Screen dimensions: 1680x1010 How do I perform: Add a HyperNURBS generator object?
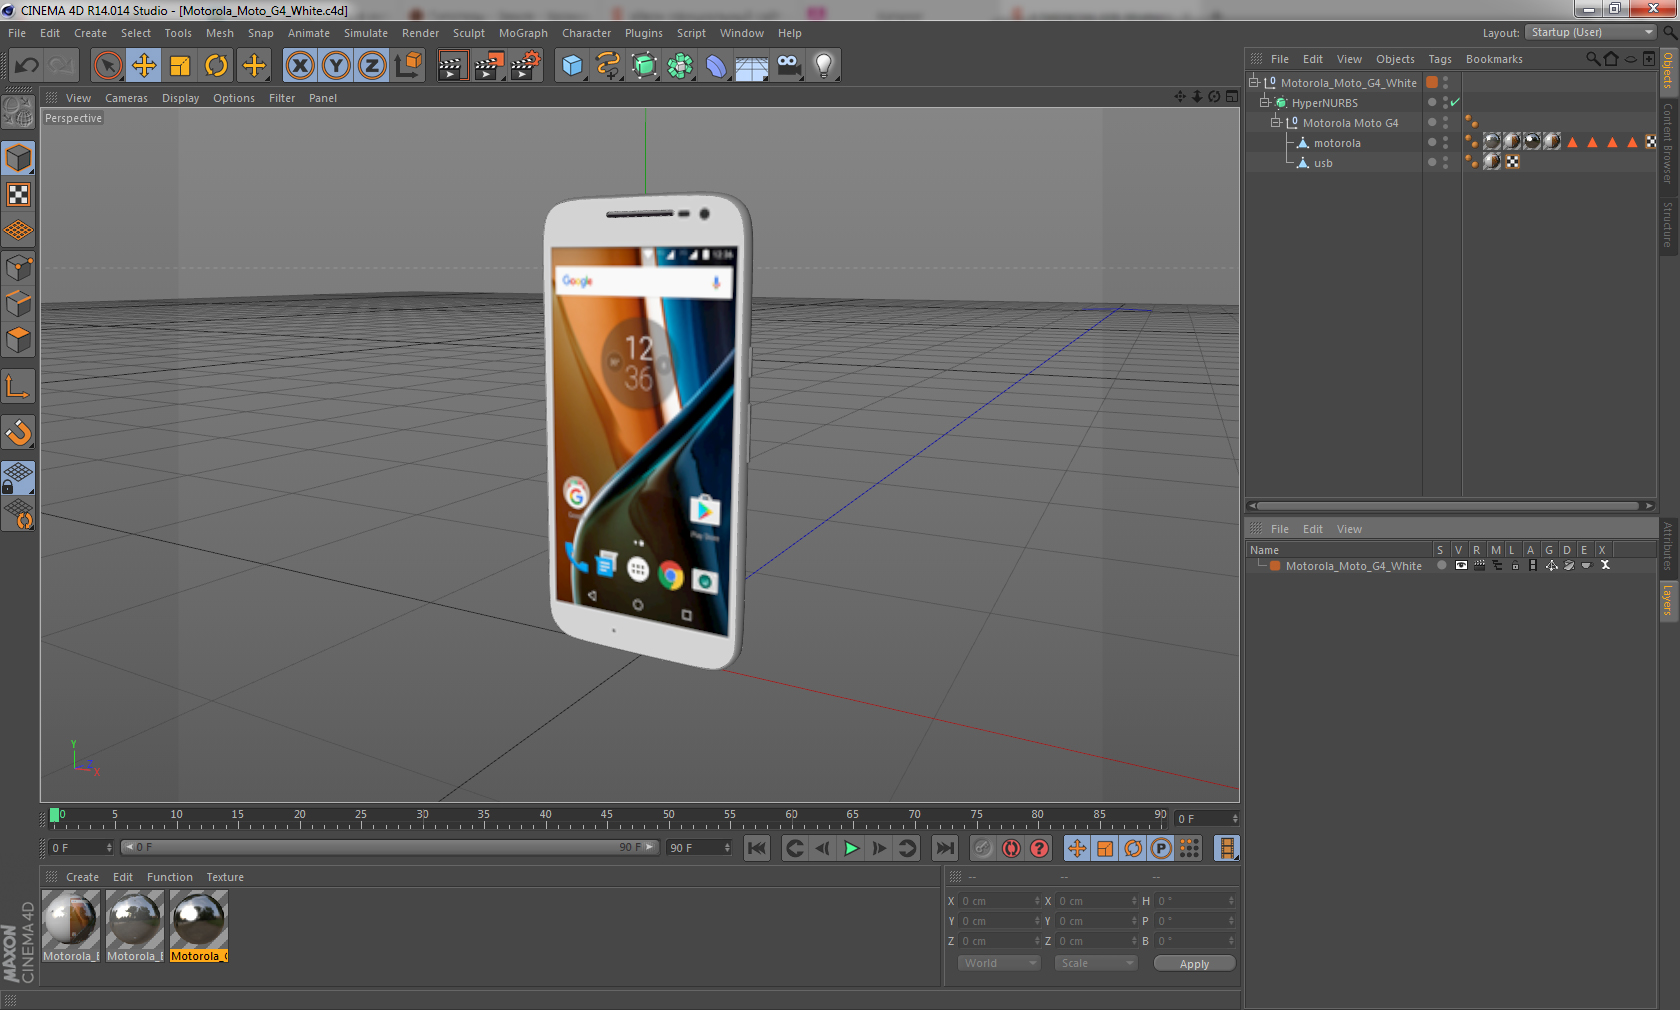pyautogui.click(x=645, y=66)
